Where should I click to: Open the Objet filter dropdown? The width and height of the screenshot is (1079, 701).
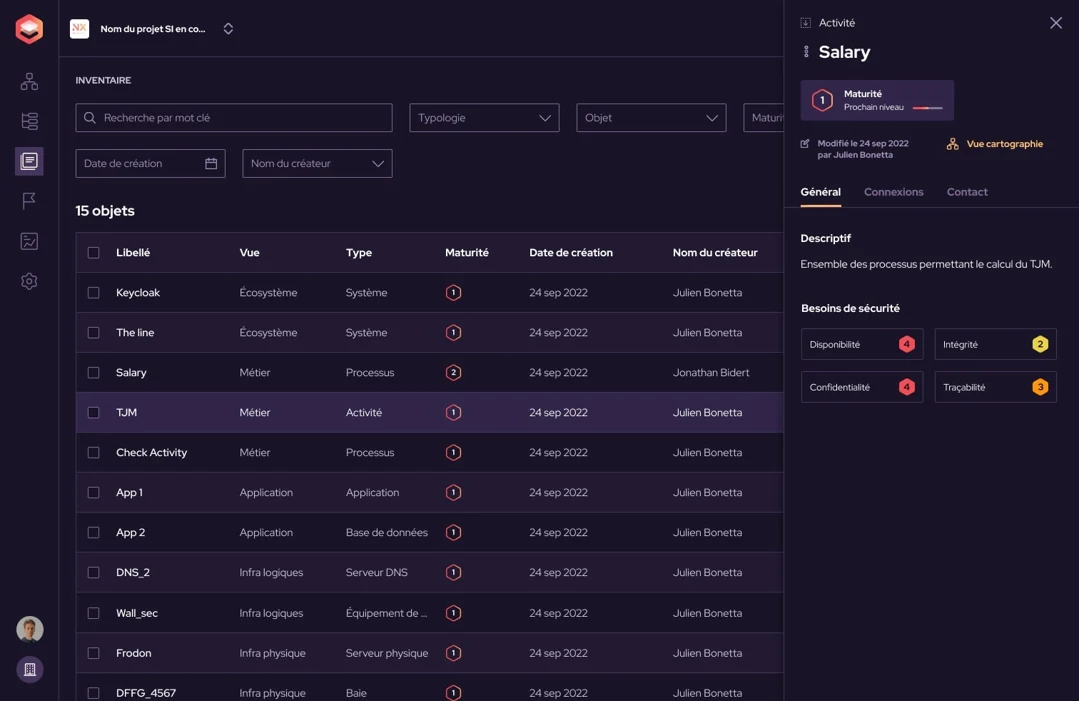click(651, 118)
